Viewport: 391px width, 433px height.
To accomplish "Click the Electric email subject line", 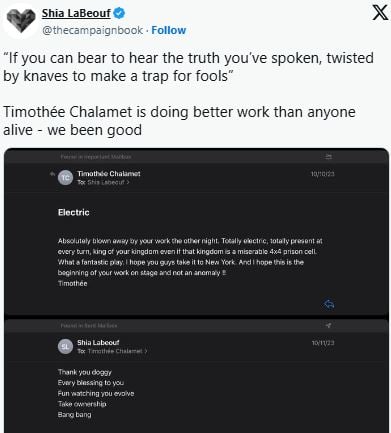I will click(x=74, y=213).
